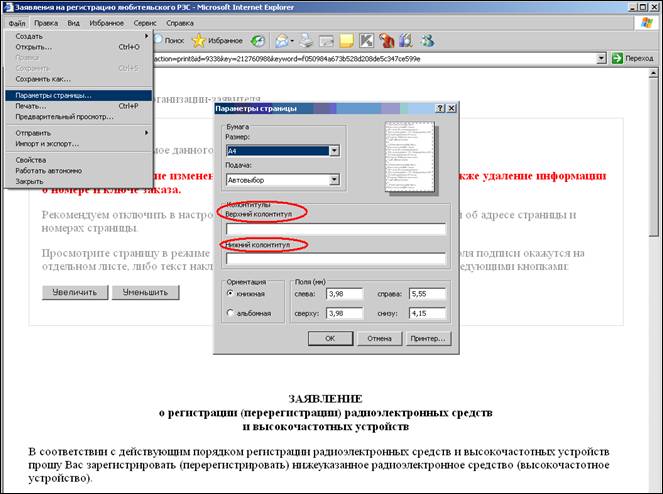Image resolution: width=663 pixels, height=494 pixels.
Task: Click the Принтер... button
Action: coord(428,338)
